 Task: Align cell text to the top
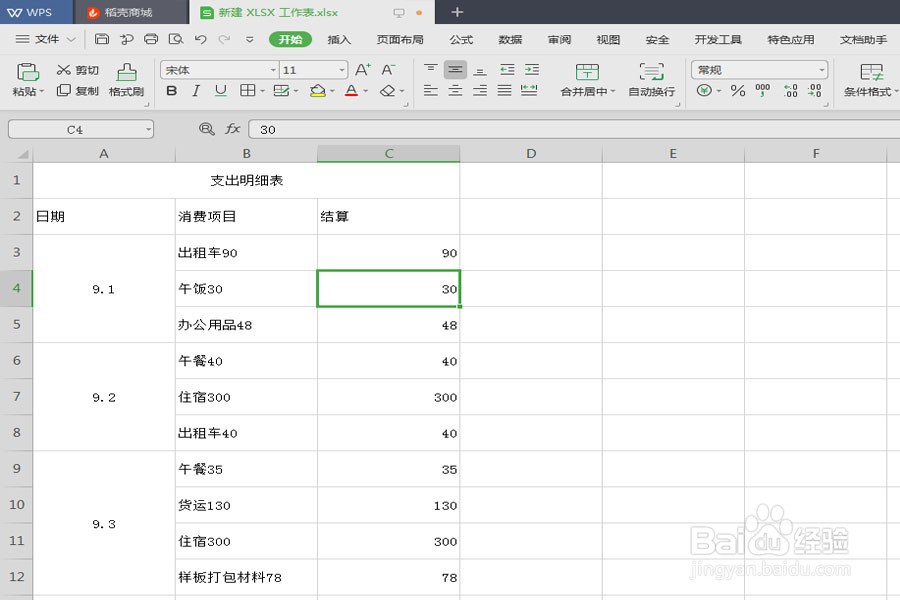(x=430, y=69)
